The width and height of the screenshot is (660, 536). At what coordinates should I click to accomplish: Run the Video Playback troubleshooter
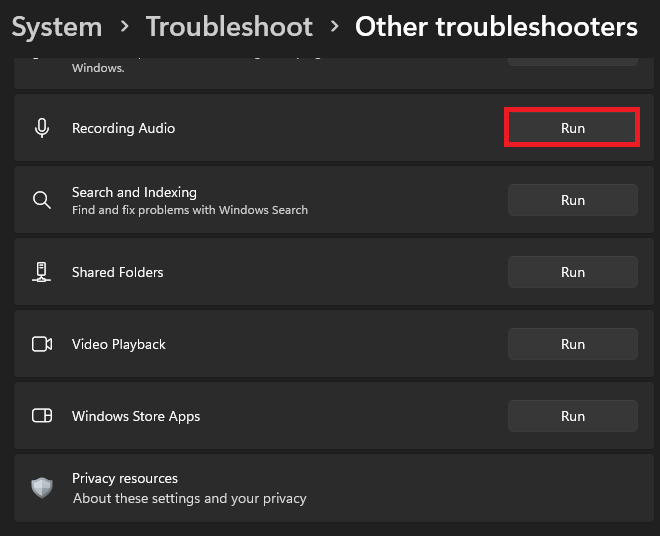point(572,344)
